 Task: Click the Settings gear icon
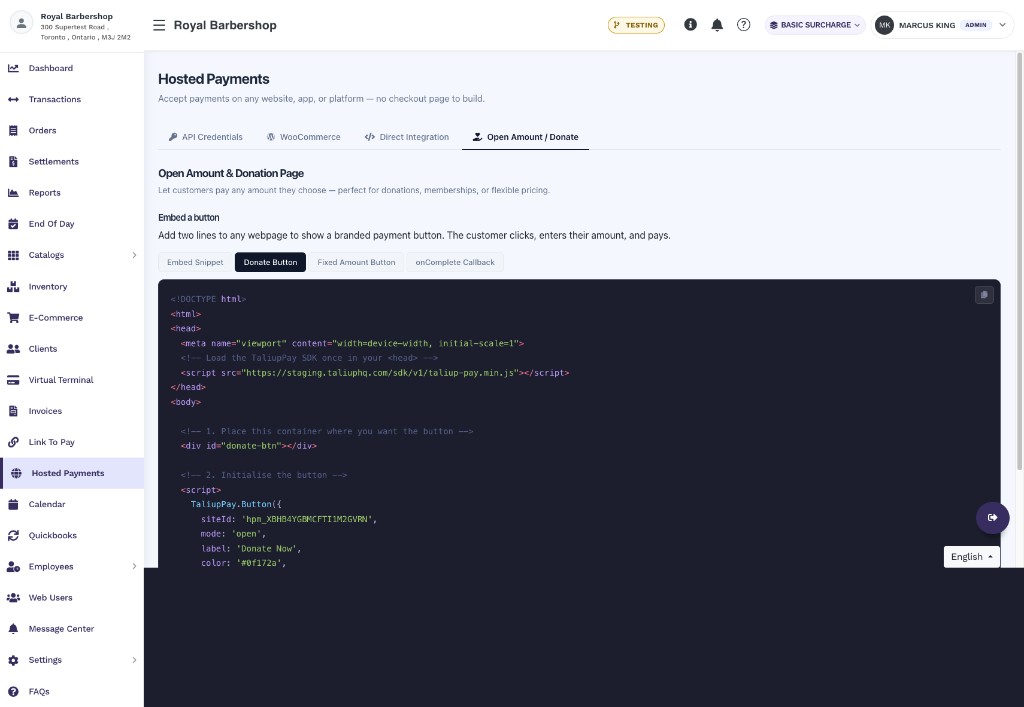[x=13, y=660]
